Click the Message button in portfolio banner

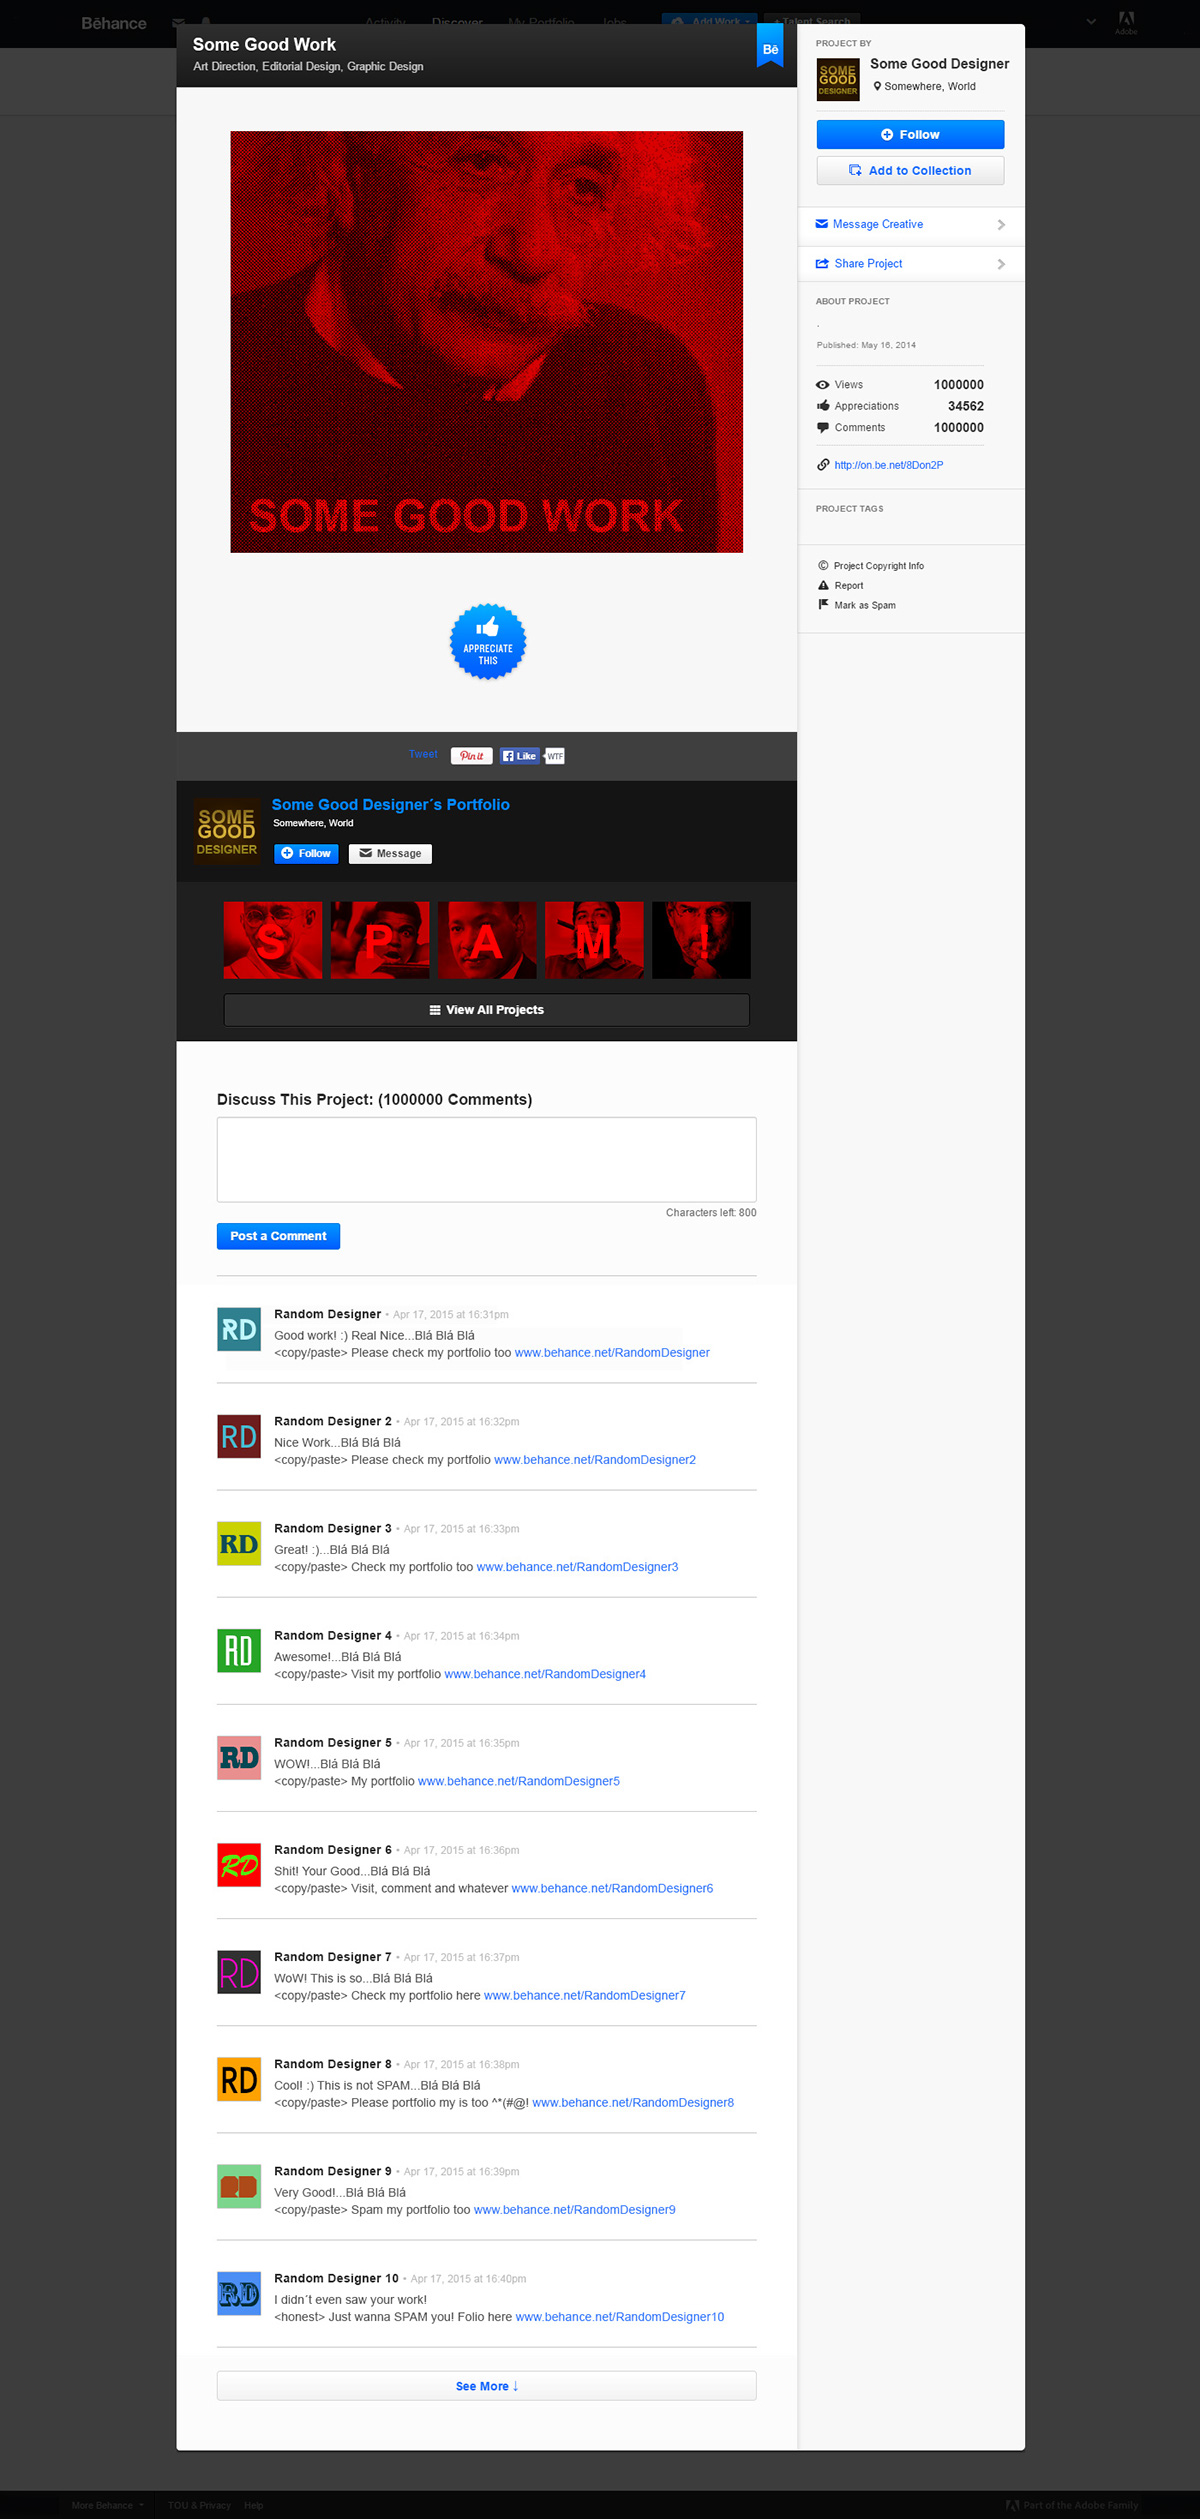click(390, 853)
